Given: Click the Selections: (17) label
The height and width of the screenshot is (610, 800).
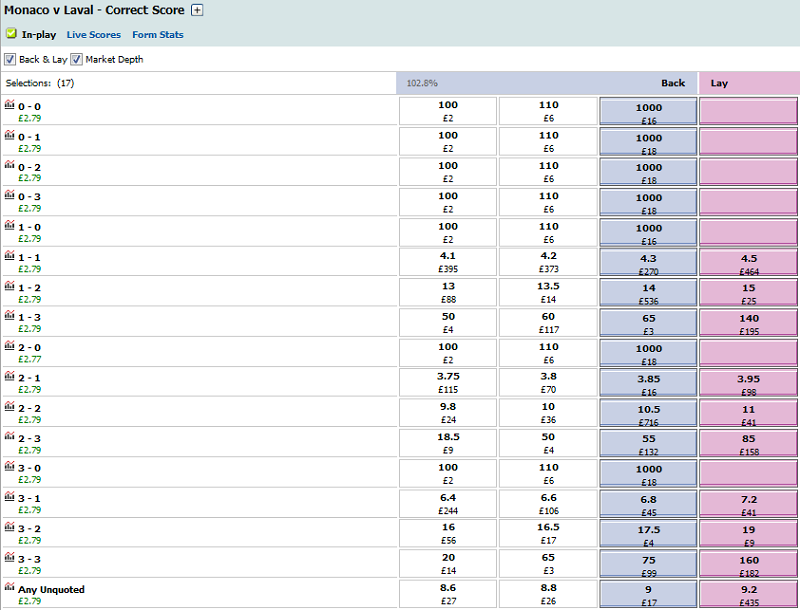Looking at the screenshot, I should (x=40, y=83).
